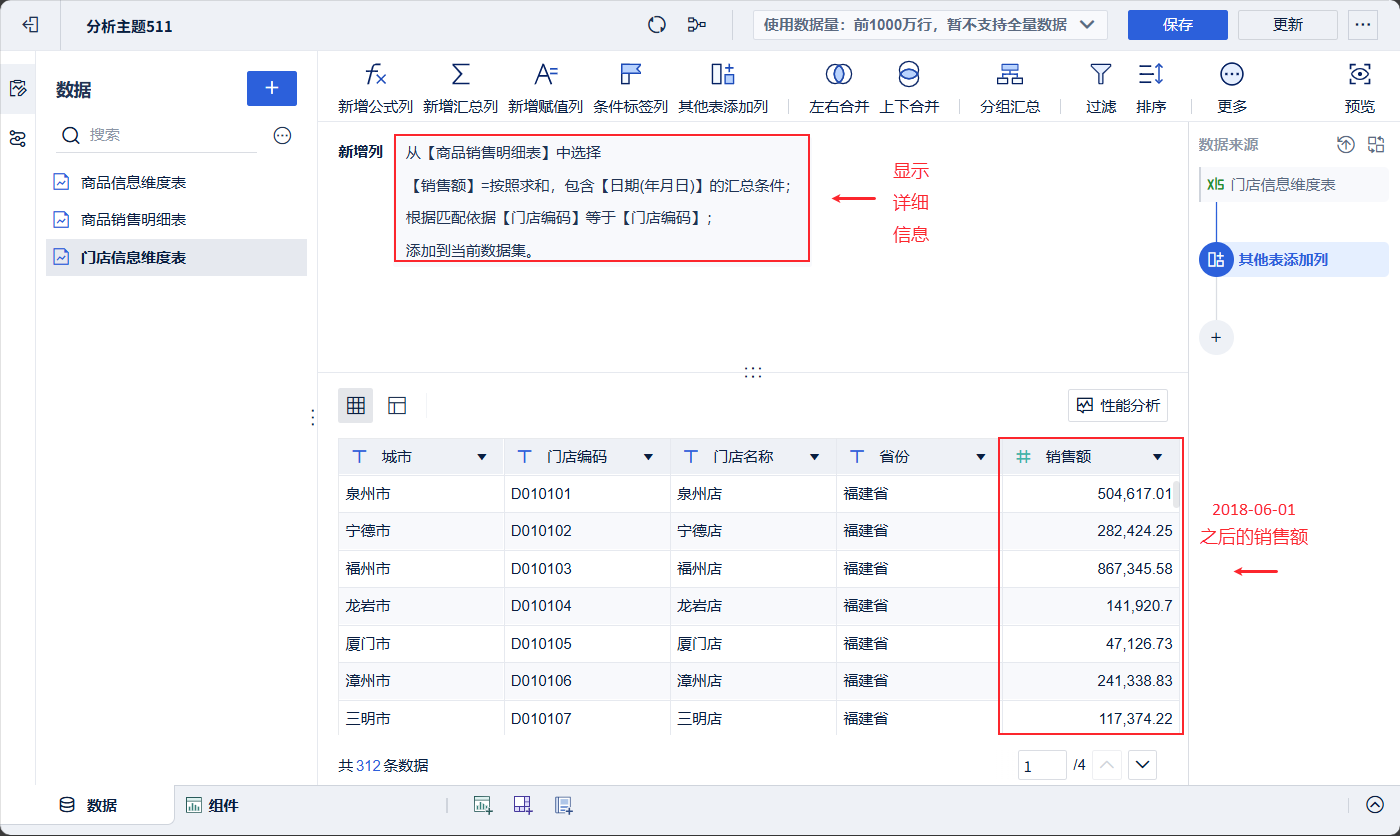The image size is (1400, 836).
Task: Select the 条件标签列 tool
Action: pyautogui.click(x=630, y=88)
